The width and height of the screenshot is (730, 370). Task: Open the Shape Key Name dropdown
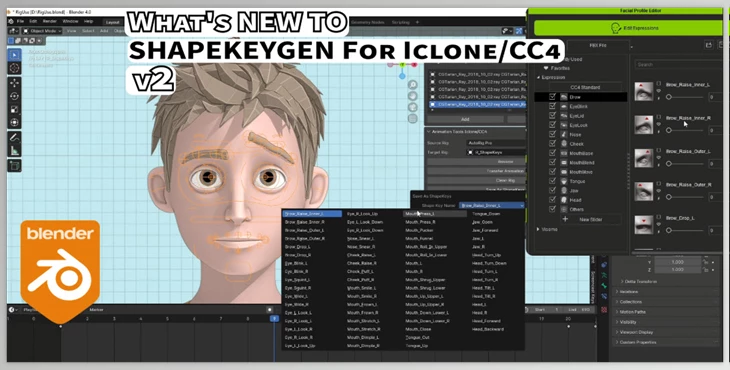pos(492,205)
